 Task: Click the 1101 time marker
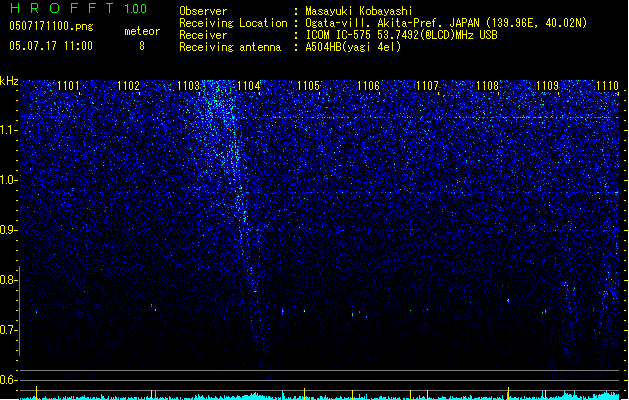[68, 85]
